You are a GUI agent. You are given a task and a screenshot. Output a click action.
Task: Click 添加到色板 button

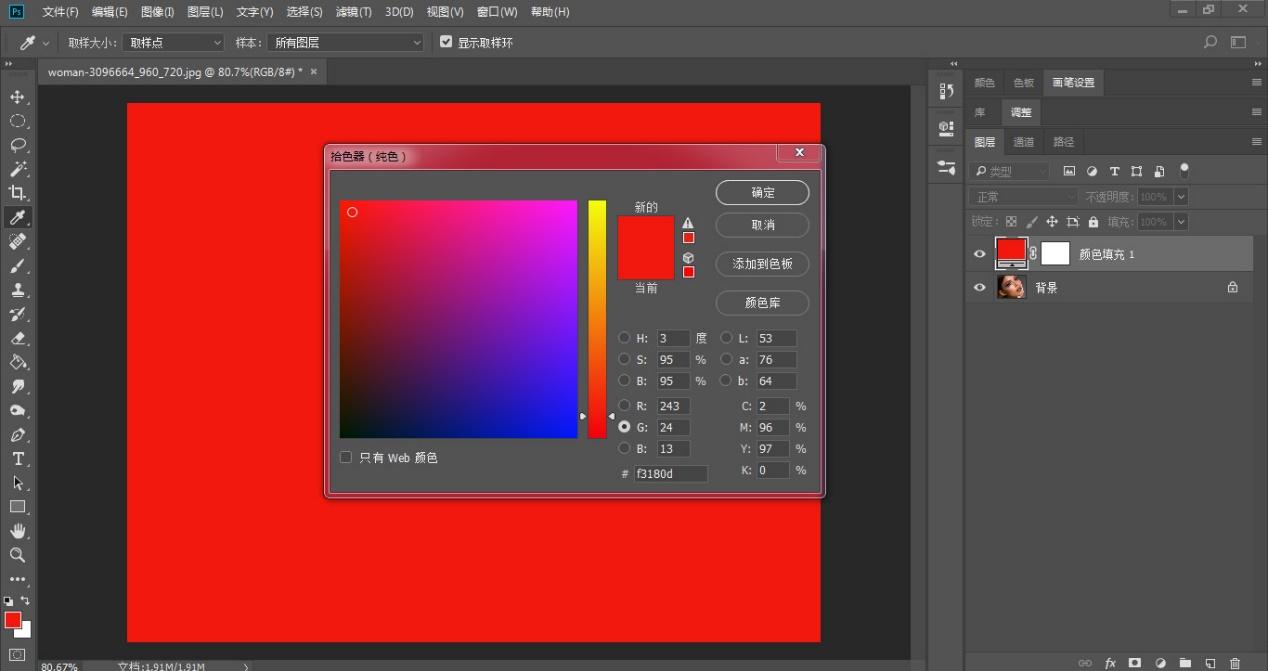[x=763, y=263]
